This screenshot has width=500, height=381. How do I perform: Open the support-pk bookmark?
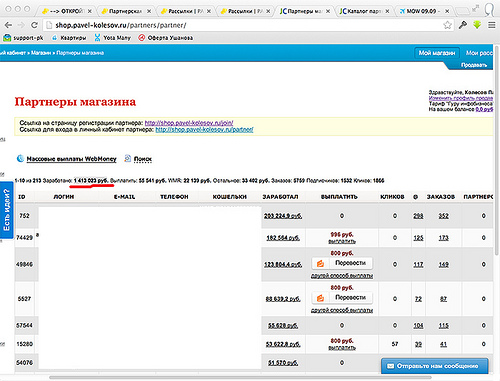coord(23,38)
